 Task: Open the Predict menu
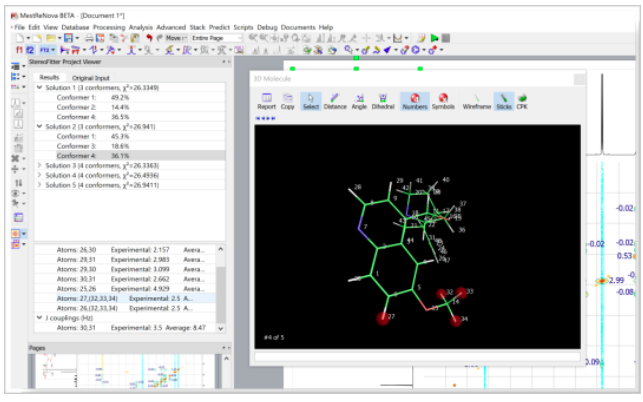(x=219, y=27)
